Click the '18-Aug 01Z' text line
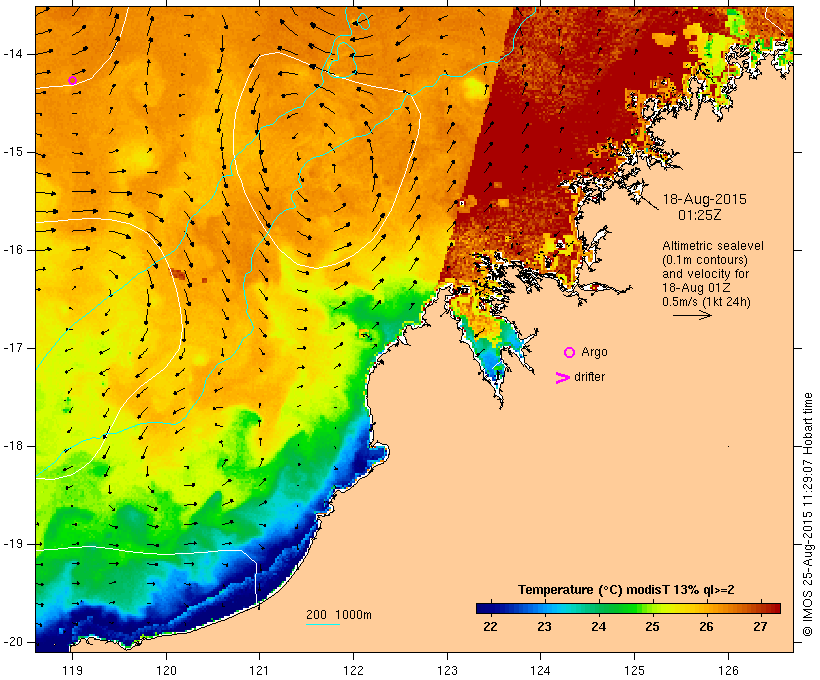This screenshot has width=820, height=680. tap(696, 288)
